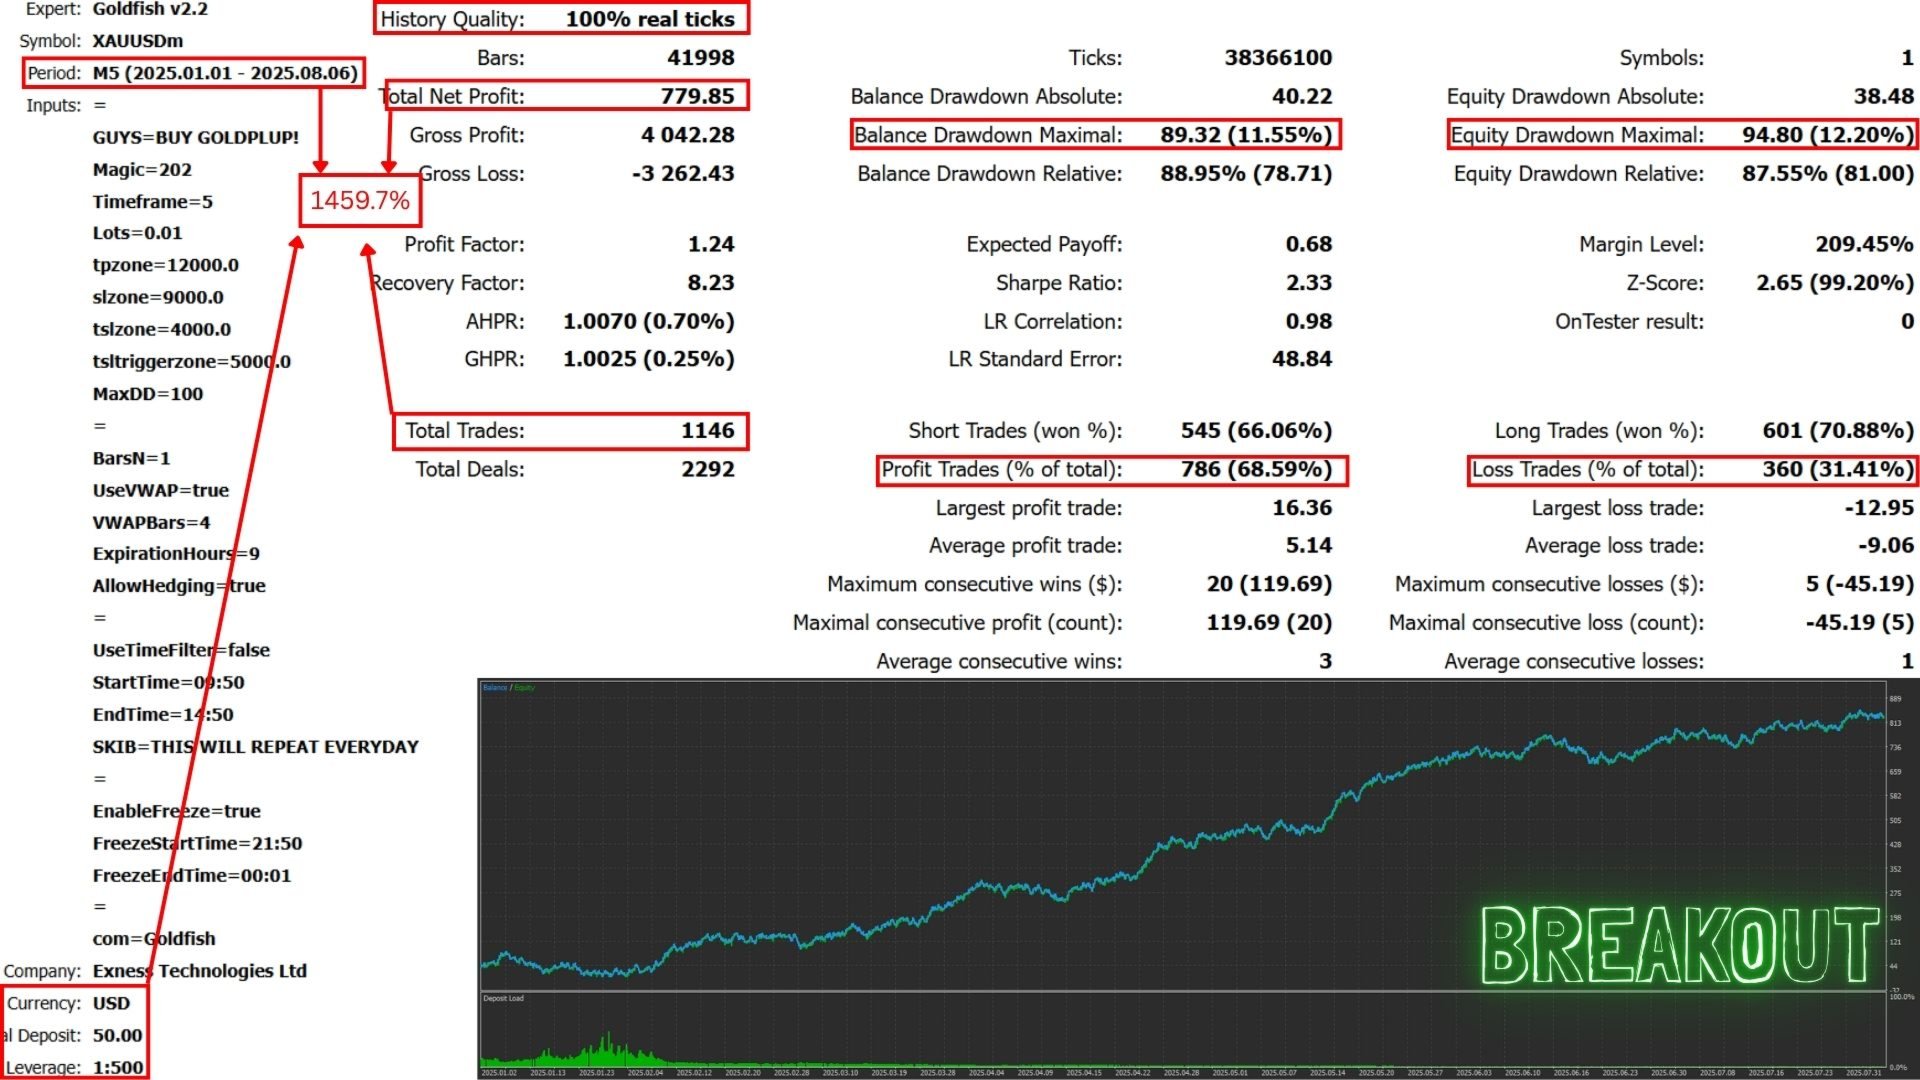This screenshot has width=1920, height=1080.
Task: Click the currency value "USD"
Action: coord(111,1003)
